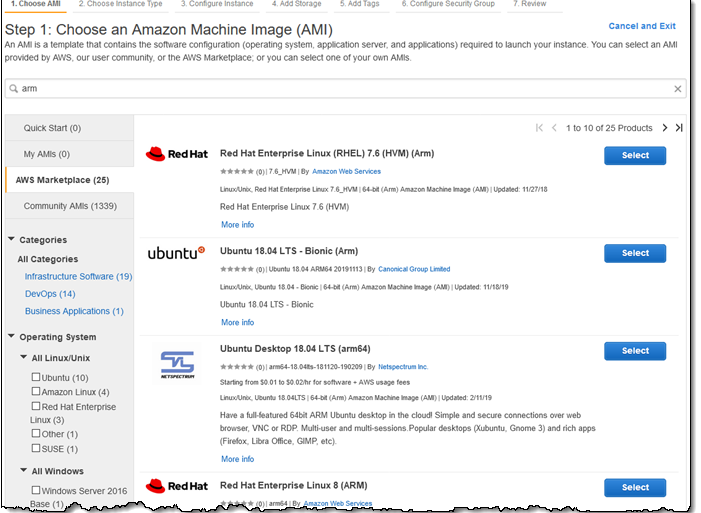This screenshot has height=513, width=701.
Task: Clear the 'arm' search text
Action: 677,89
